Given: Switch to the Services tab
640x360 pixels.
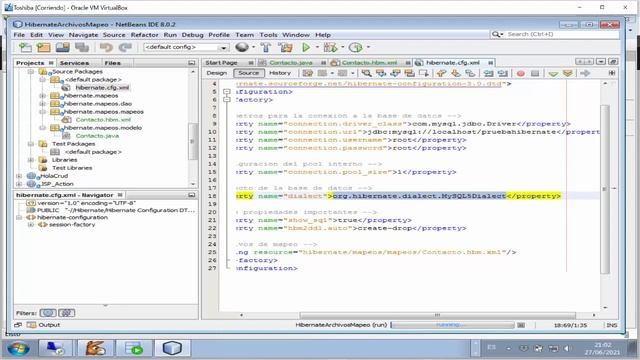Looking at the screenshot, I should click(x=74, y=63).
